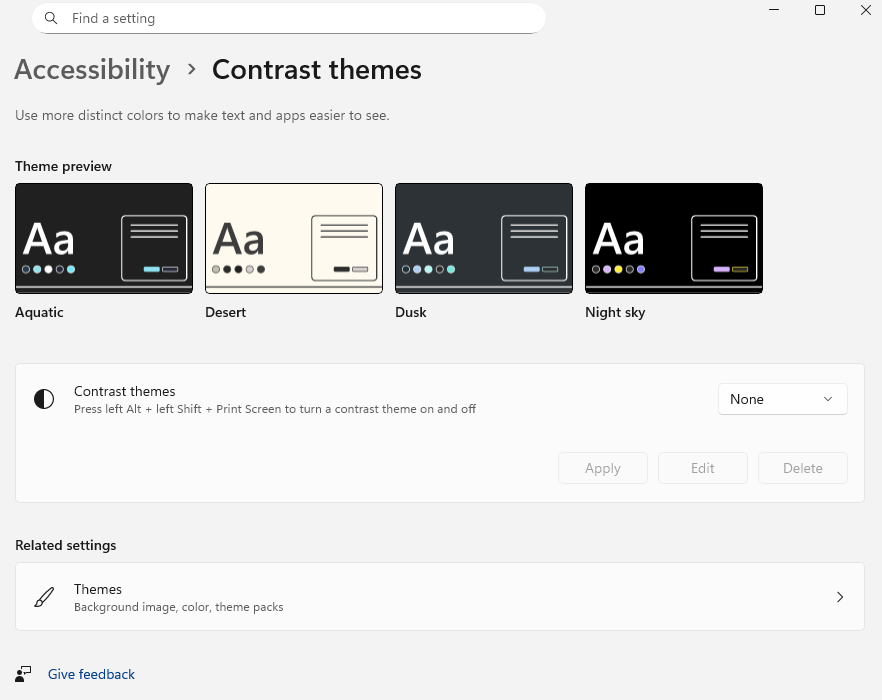882x700 pixels.
Task: Select the Aquatic theme preview
Action: coord(104,238)
